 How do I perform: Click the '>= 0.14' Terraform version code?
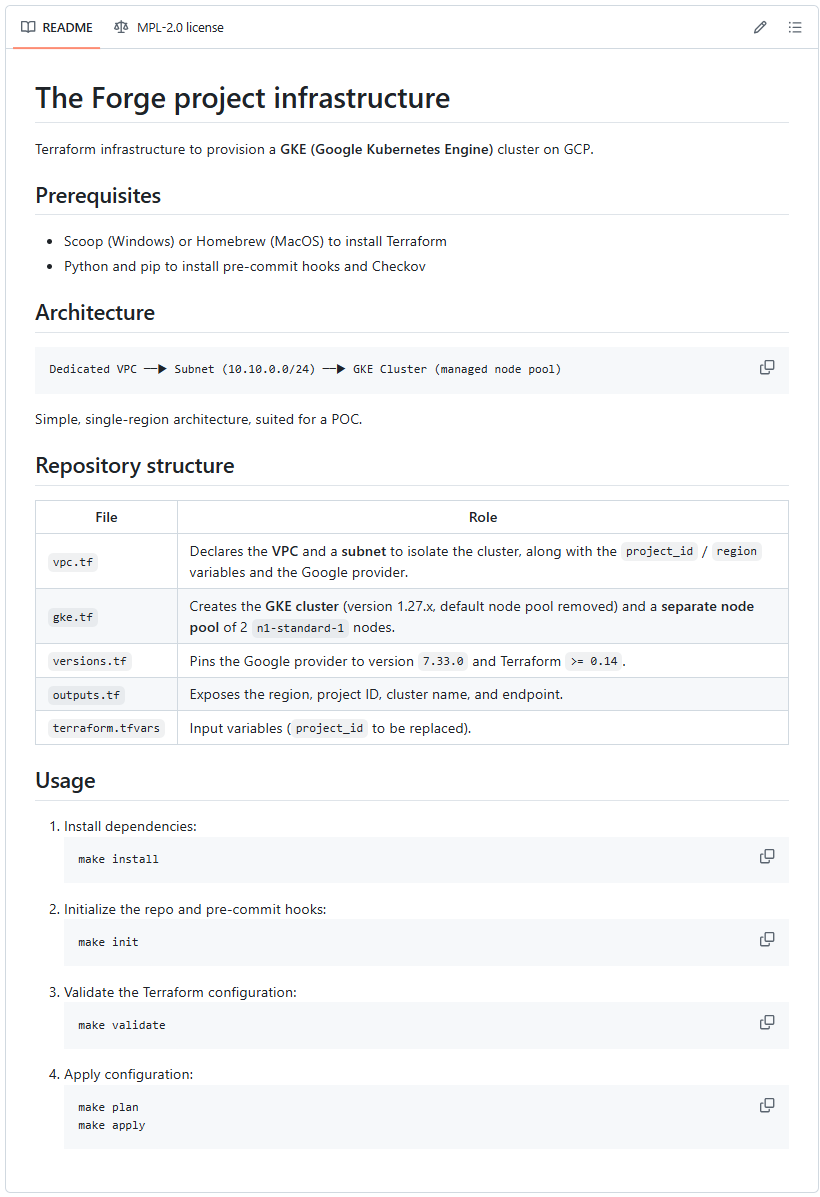[x=594, y=661]
